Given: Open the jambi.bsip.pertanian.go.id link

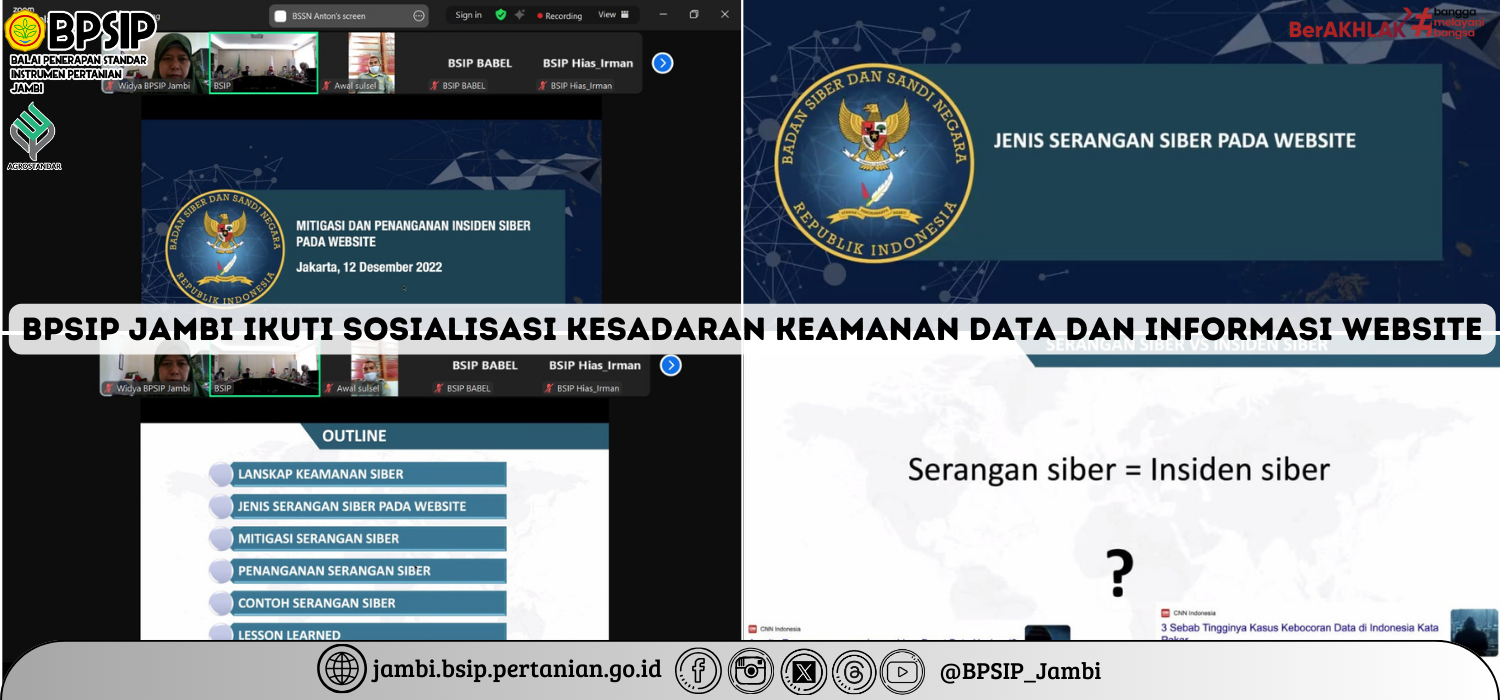Looking at the screenshot, I should click(x=516, y=670).
